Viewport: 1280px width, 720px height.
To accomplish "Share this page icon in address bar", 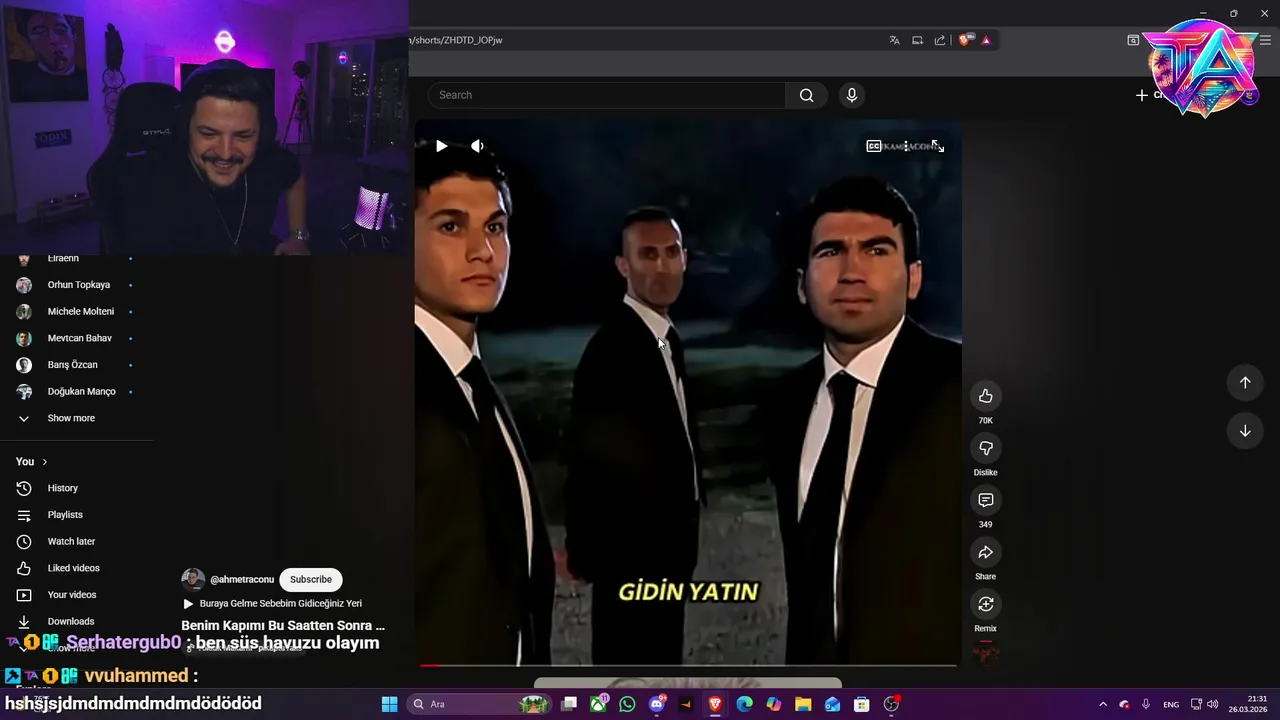I will click(940, 40).
